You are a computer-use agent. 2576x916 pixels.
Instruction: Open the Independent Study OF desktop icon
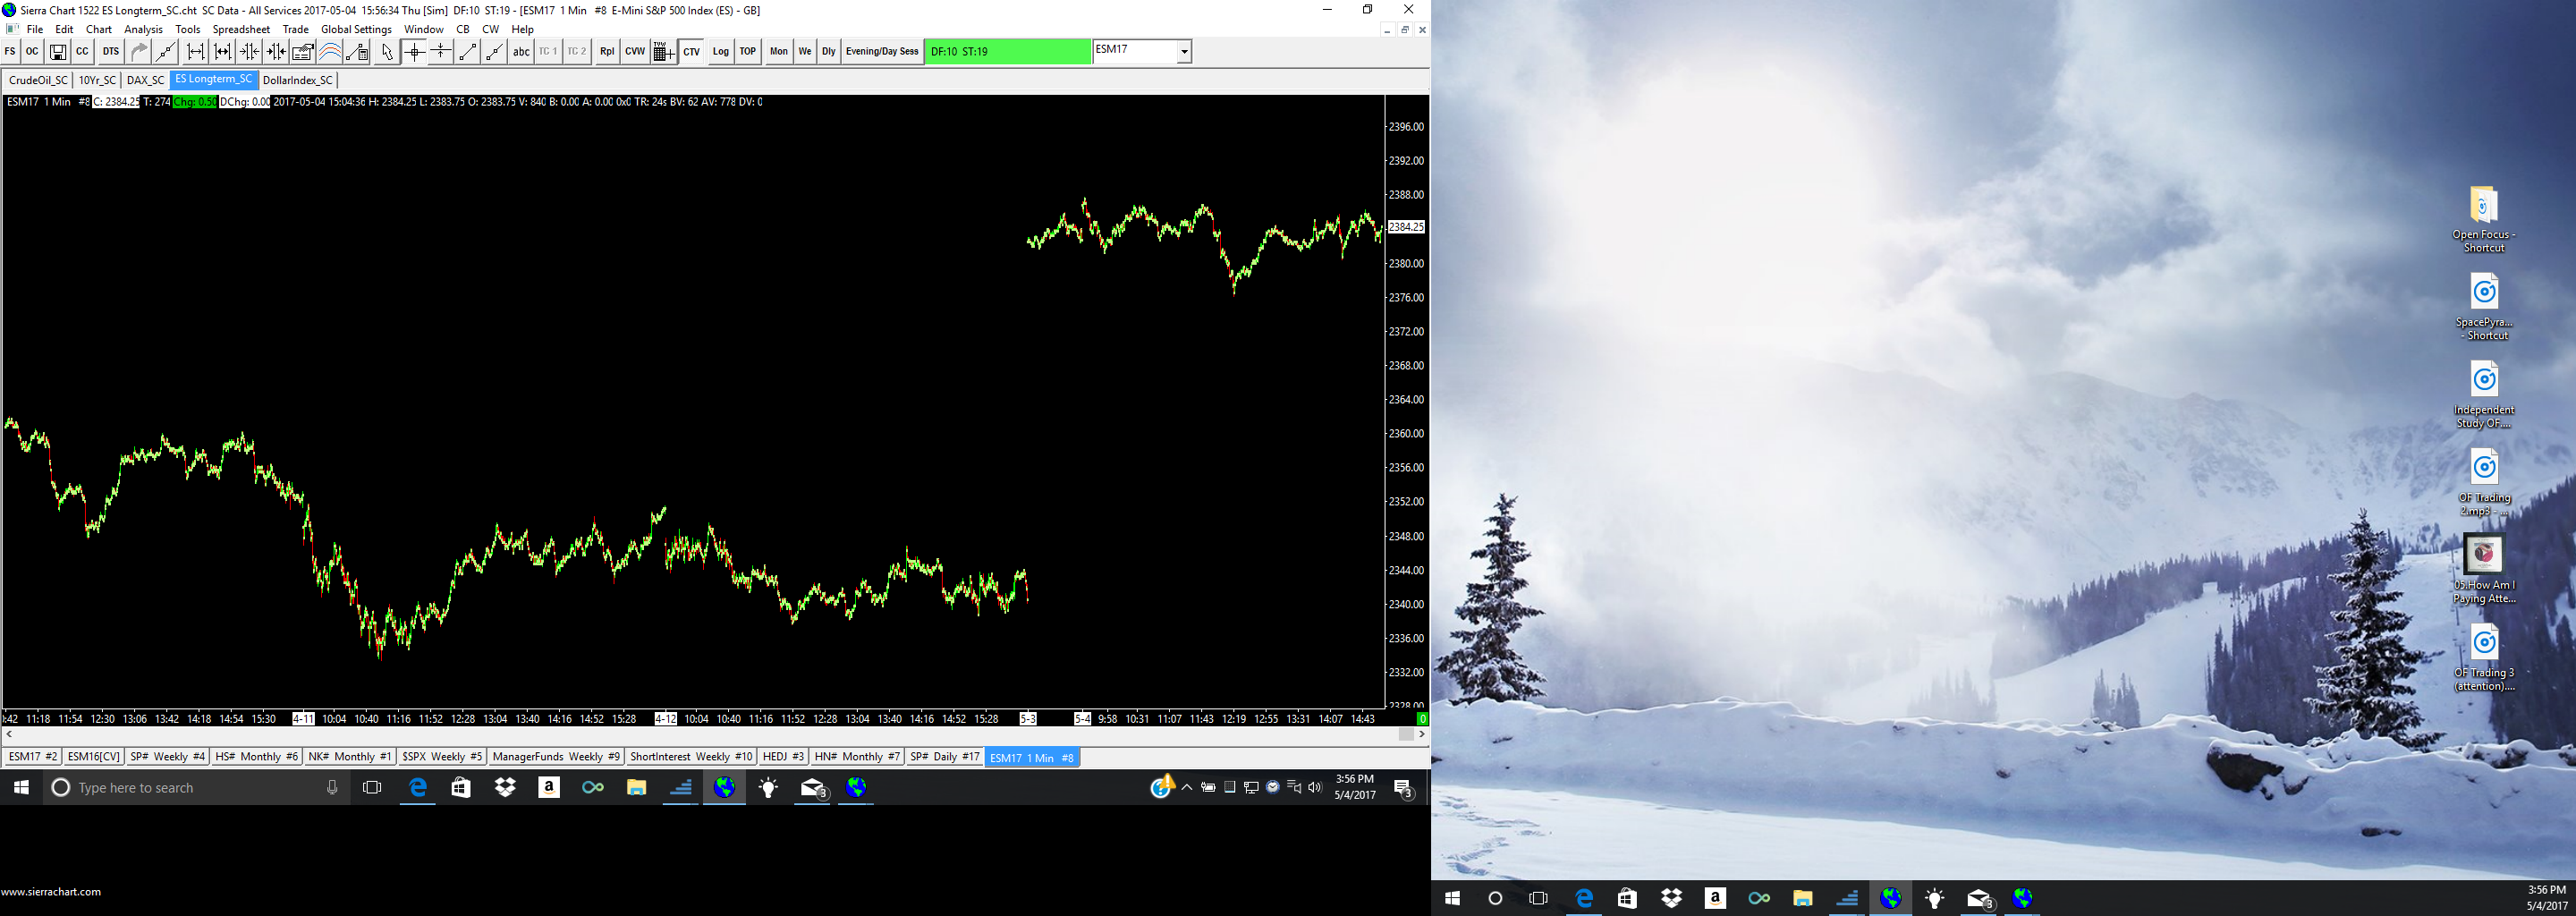[x=2484, y=396]
